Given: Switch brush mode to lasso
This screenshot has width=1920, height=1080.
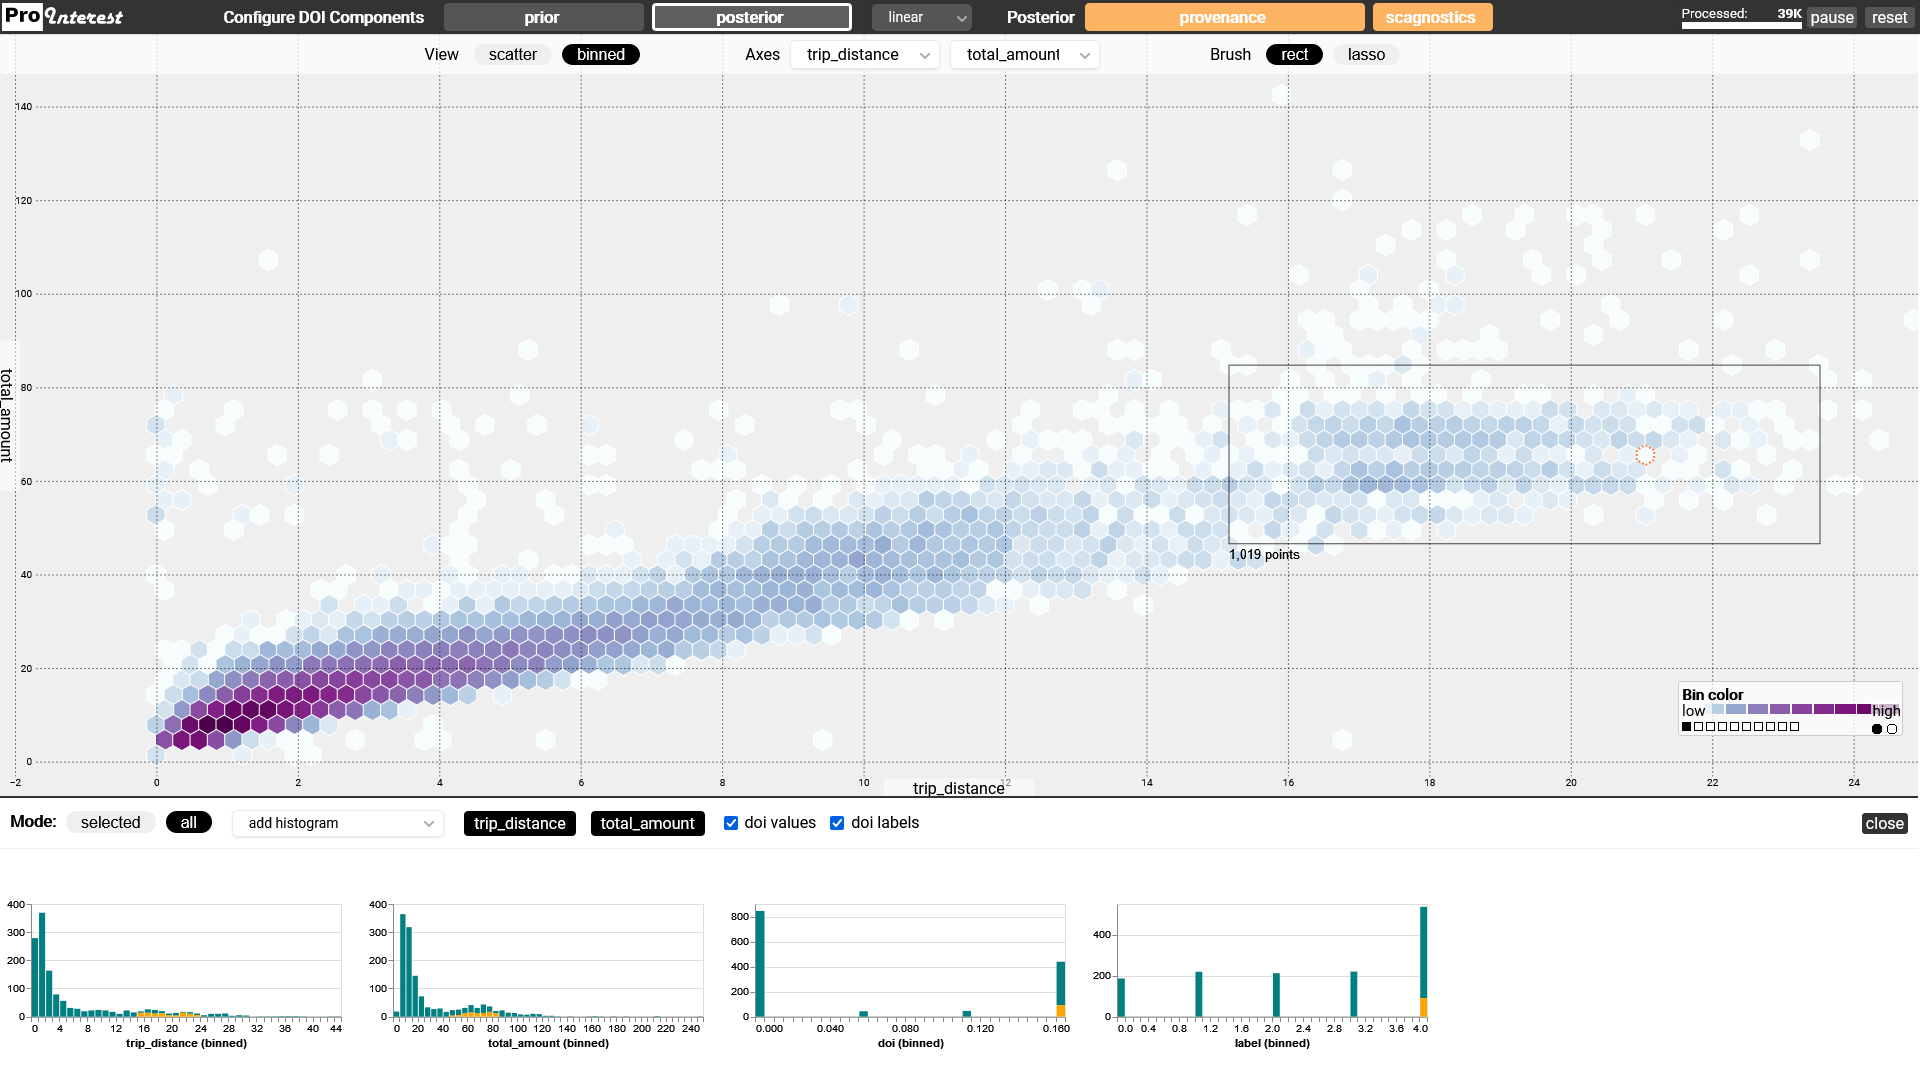Looking at the screenshot, I should pos(1366,55).
